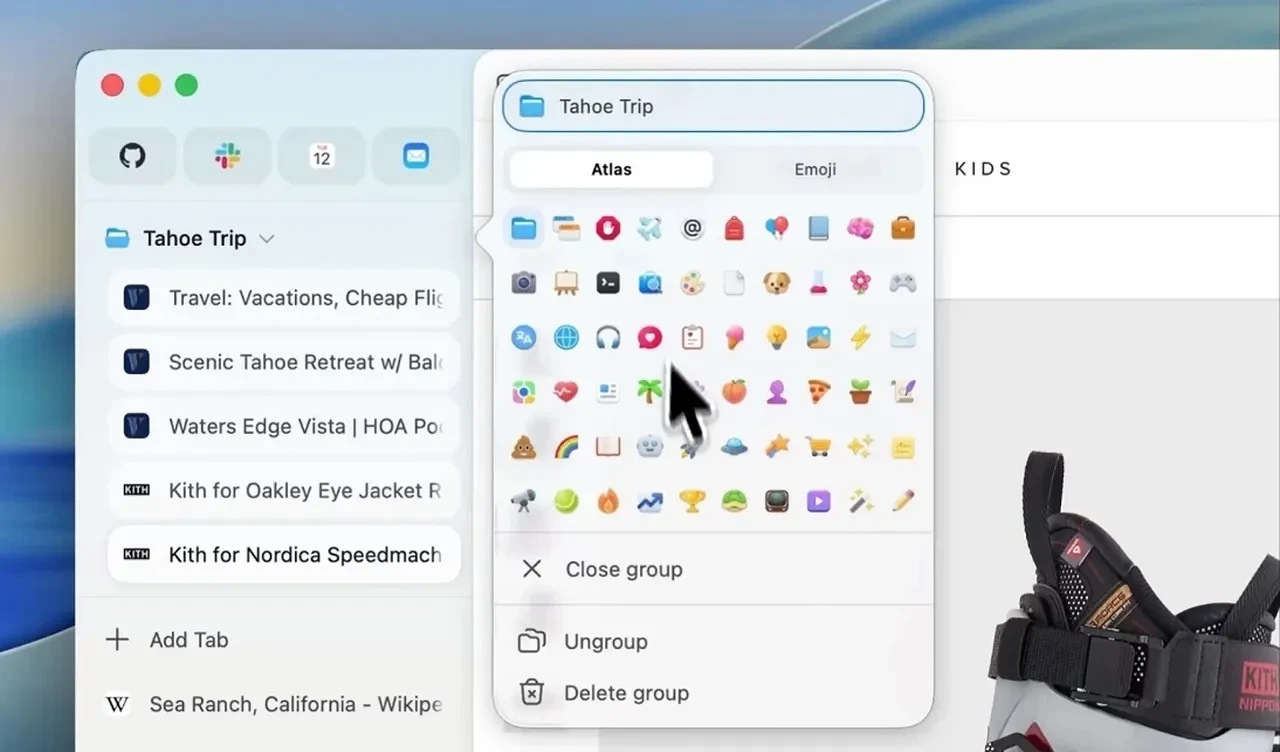Open the Mail pinned tab

416,156
